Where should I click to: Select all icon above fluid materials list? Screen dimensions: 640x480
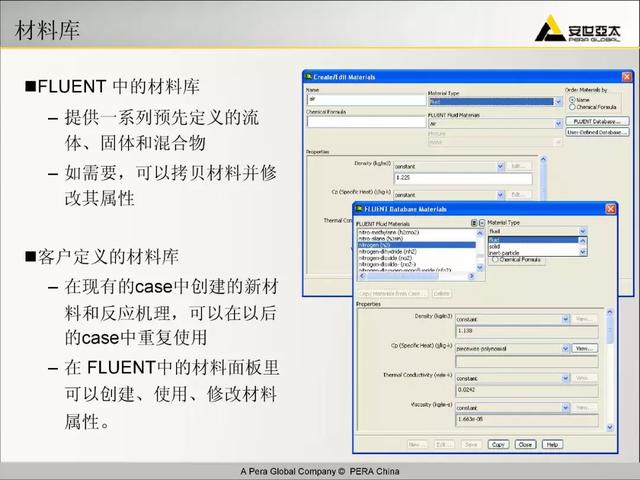click(x=474, y=223)
